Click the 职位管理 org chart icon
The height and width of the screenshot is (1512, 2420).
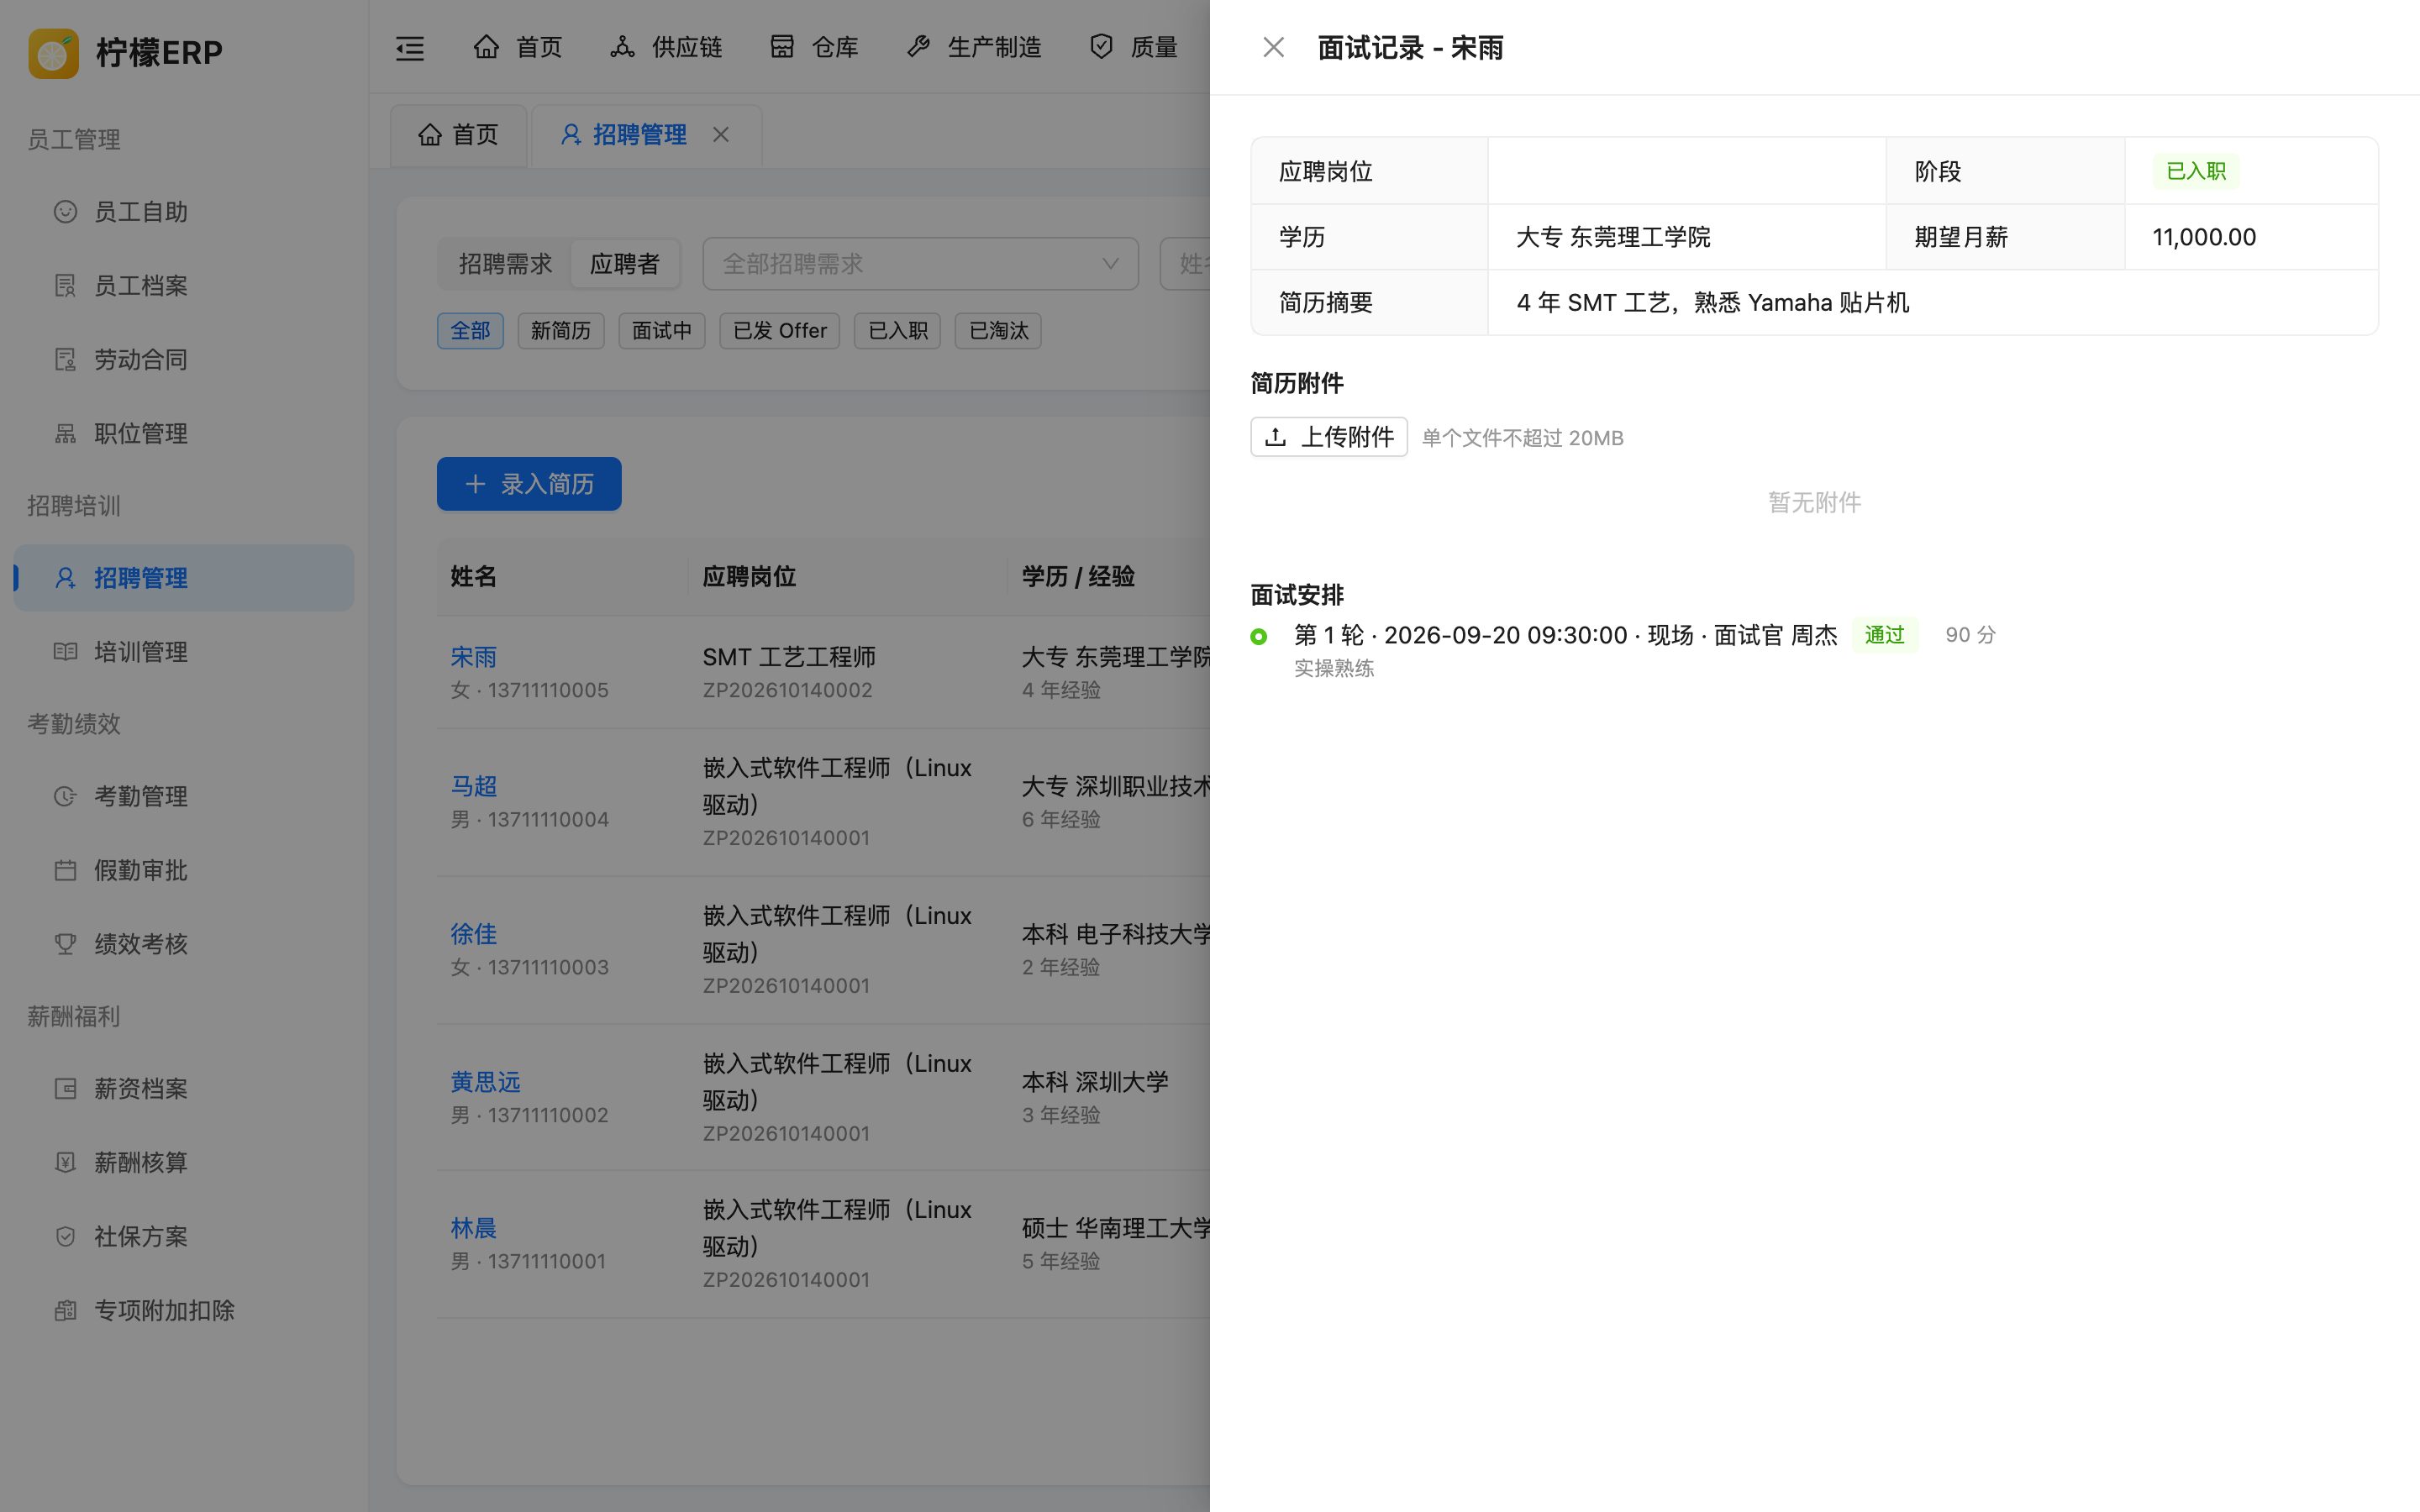point(65,433)
